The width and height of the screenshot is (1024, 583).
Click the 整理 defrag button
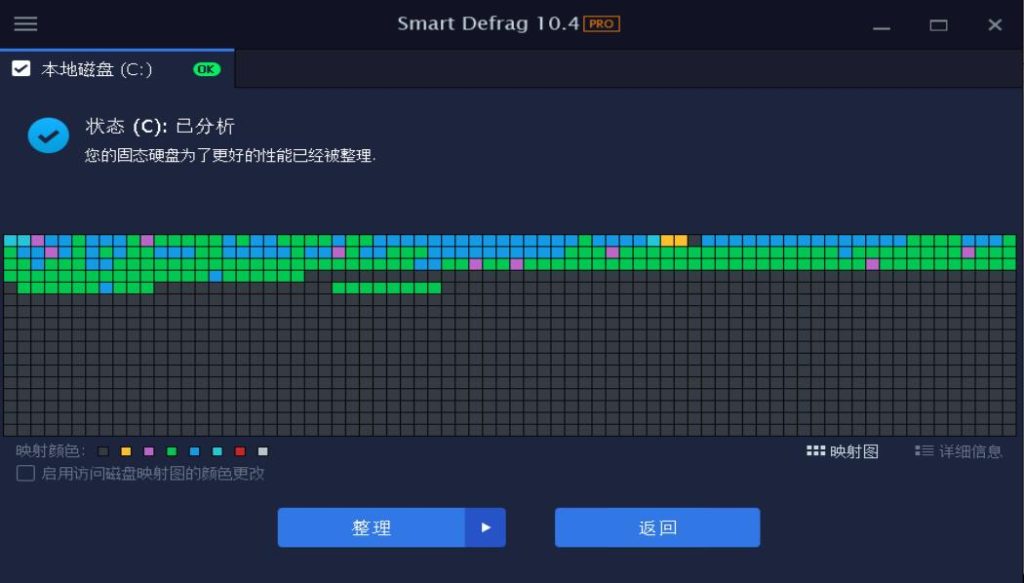tap(371, 528)
